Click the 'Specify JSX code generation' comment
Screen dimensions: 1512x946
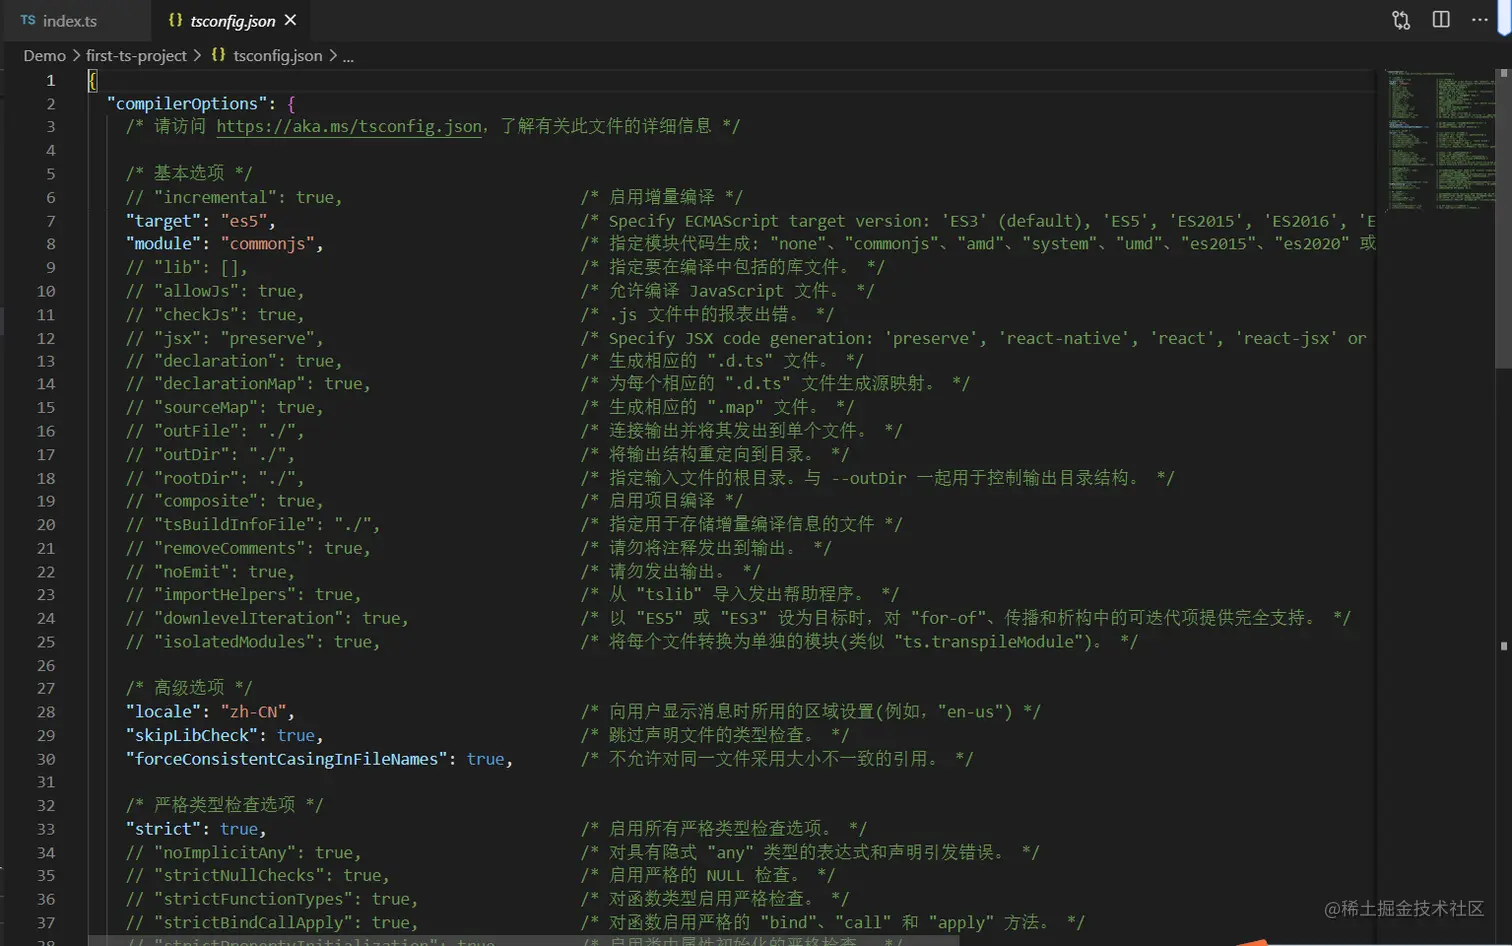point(973,338)
